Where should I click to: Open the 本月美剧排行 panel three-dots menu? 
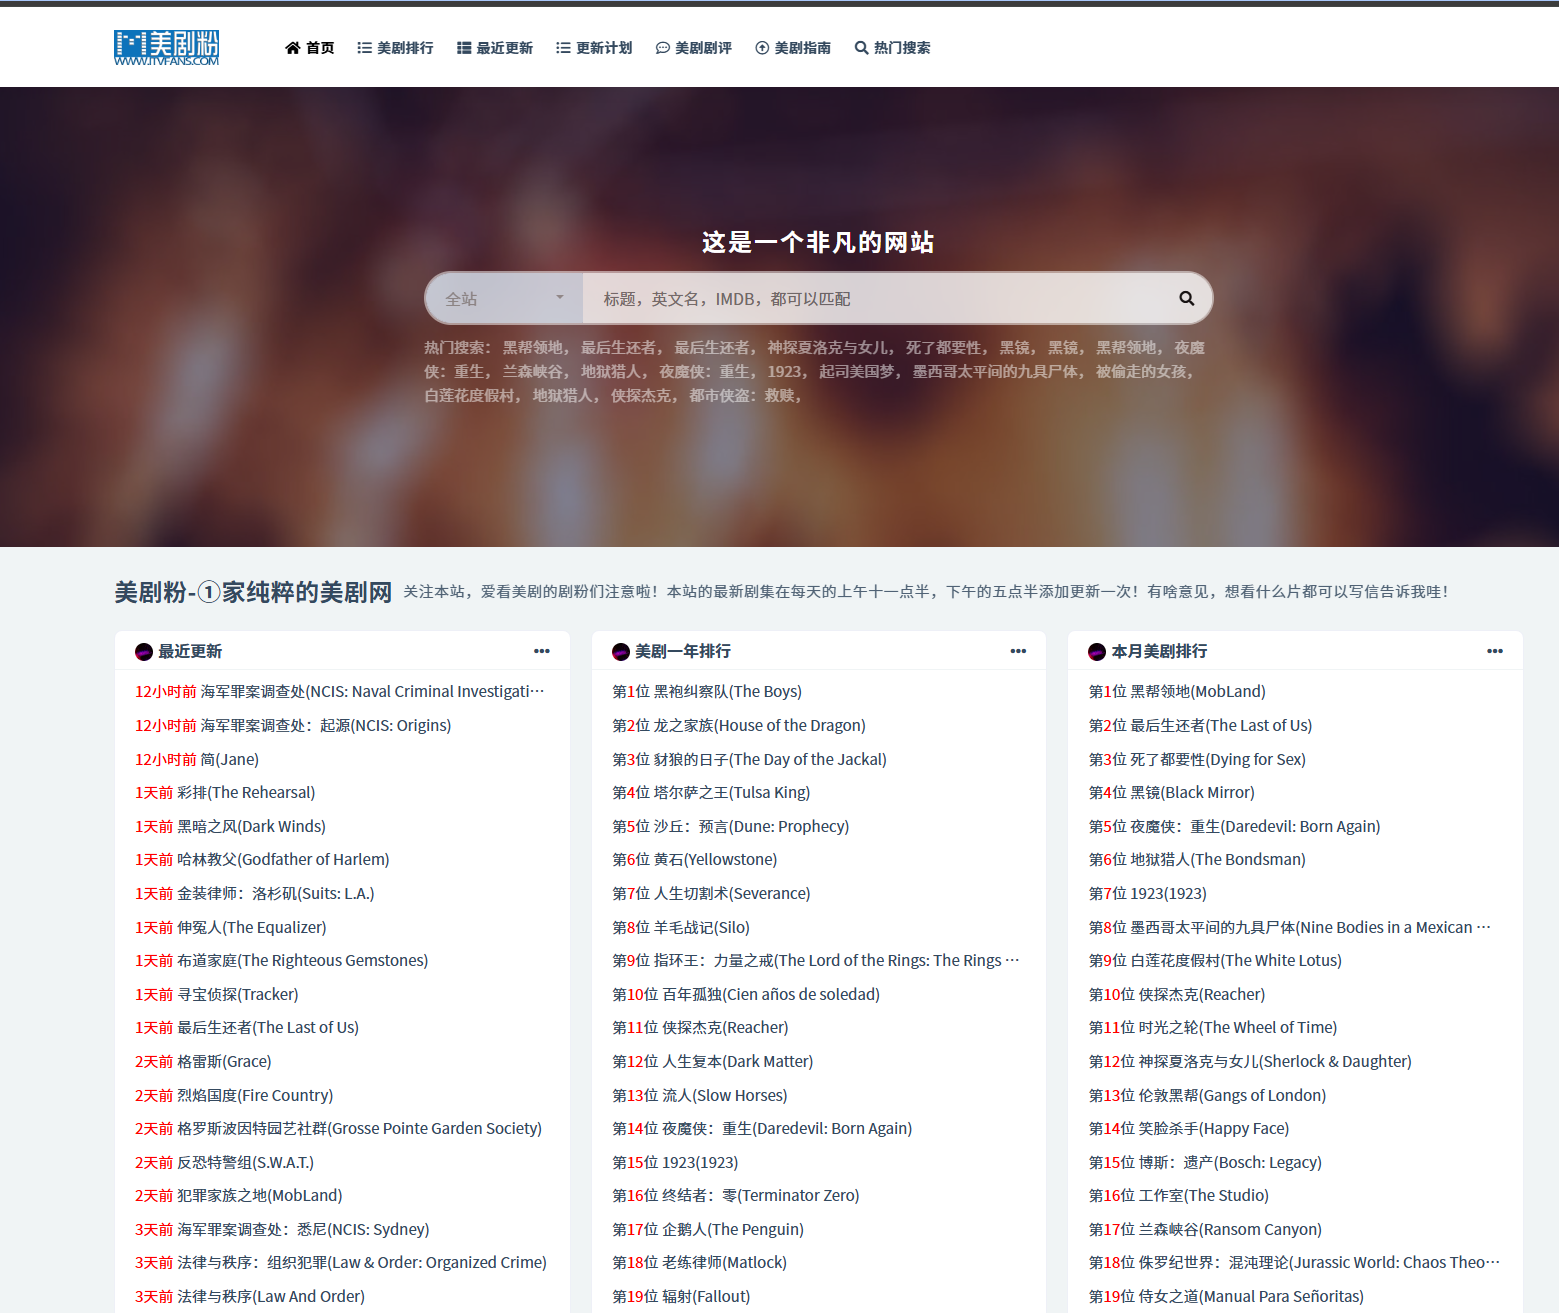1494,651
